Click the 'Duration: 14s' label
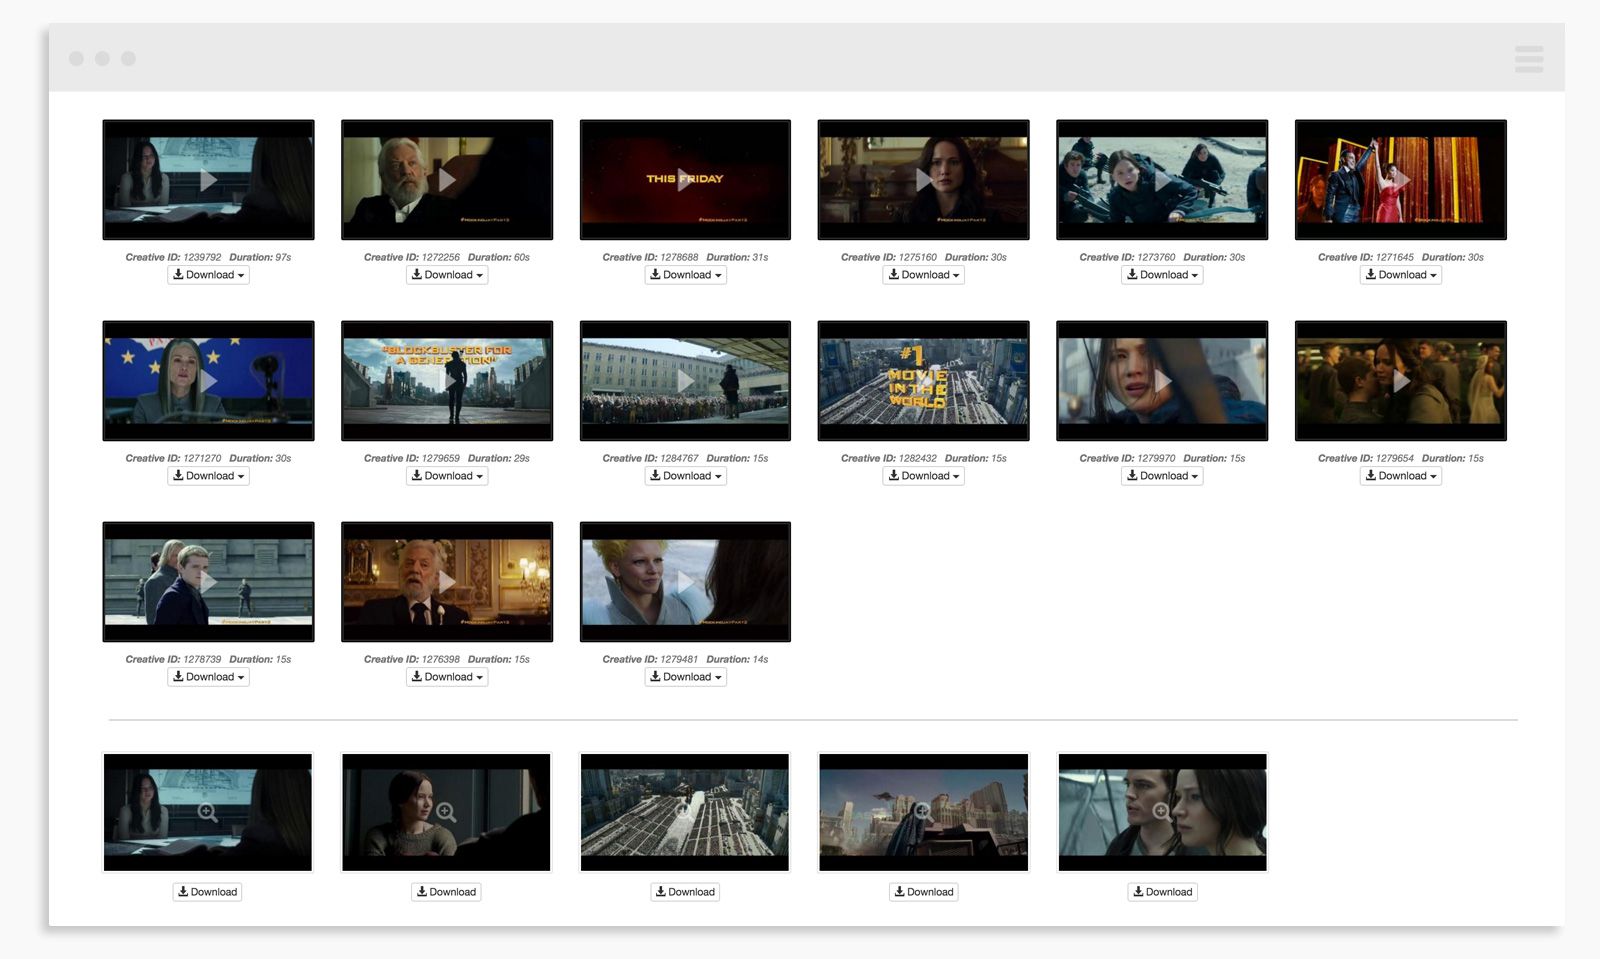 (737, 659)
